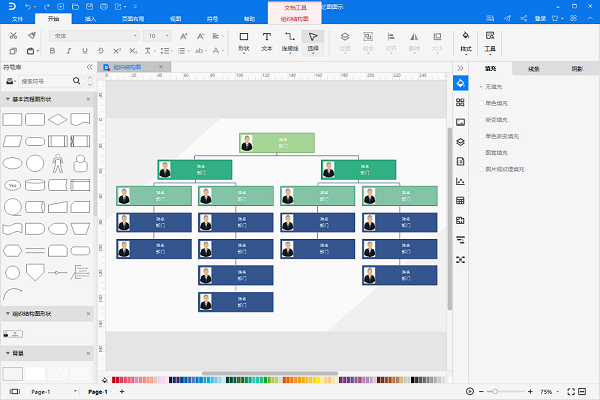
Task: Click the image panel icon in right sidebar
Action: click(461, 122)
